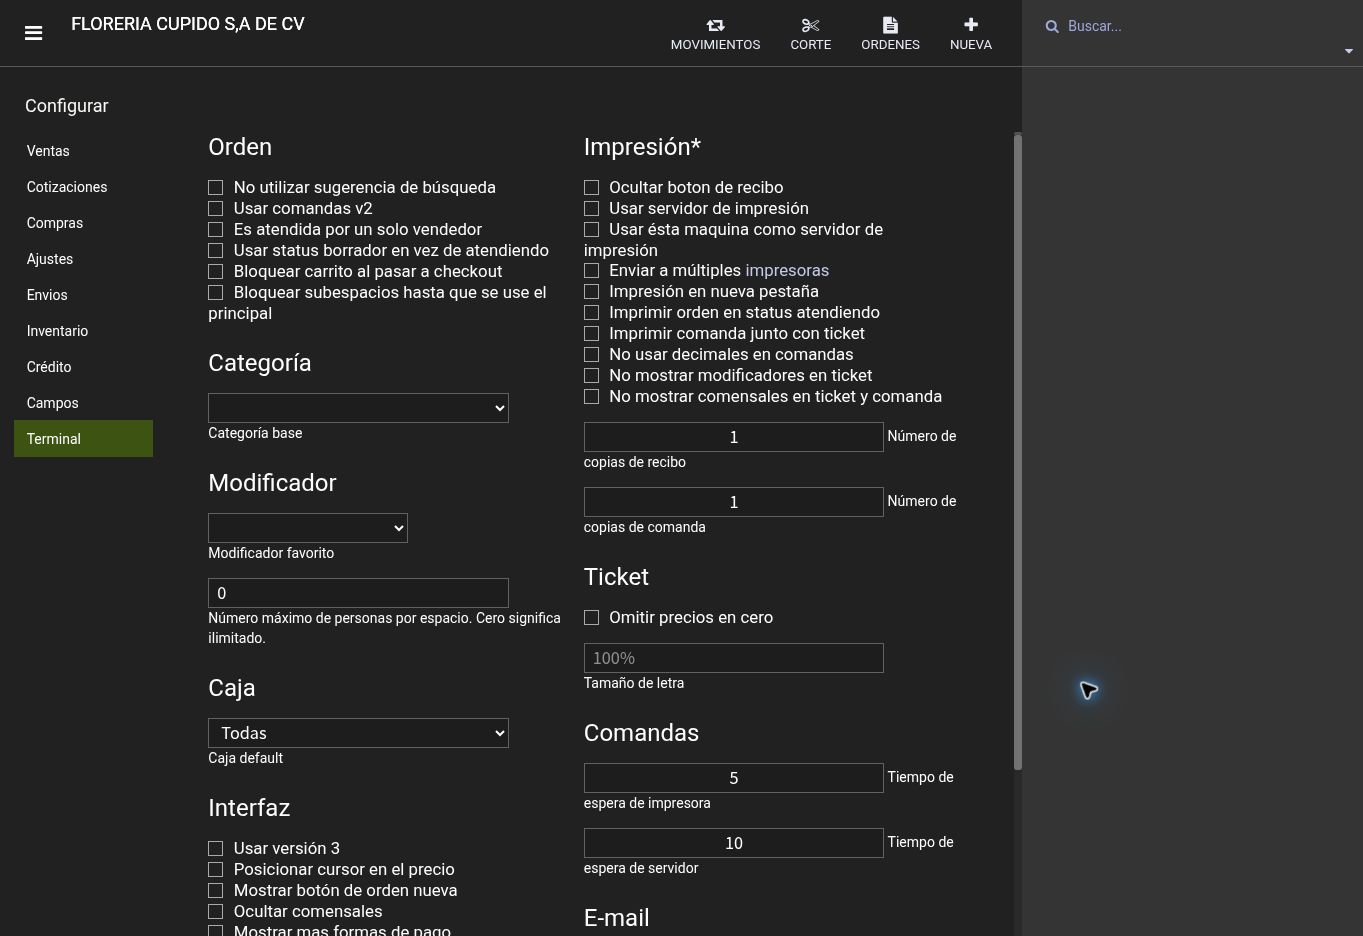Screen dimensions: 1363x936
Task: Focus the maximum persons per space field
Action: 358,593
